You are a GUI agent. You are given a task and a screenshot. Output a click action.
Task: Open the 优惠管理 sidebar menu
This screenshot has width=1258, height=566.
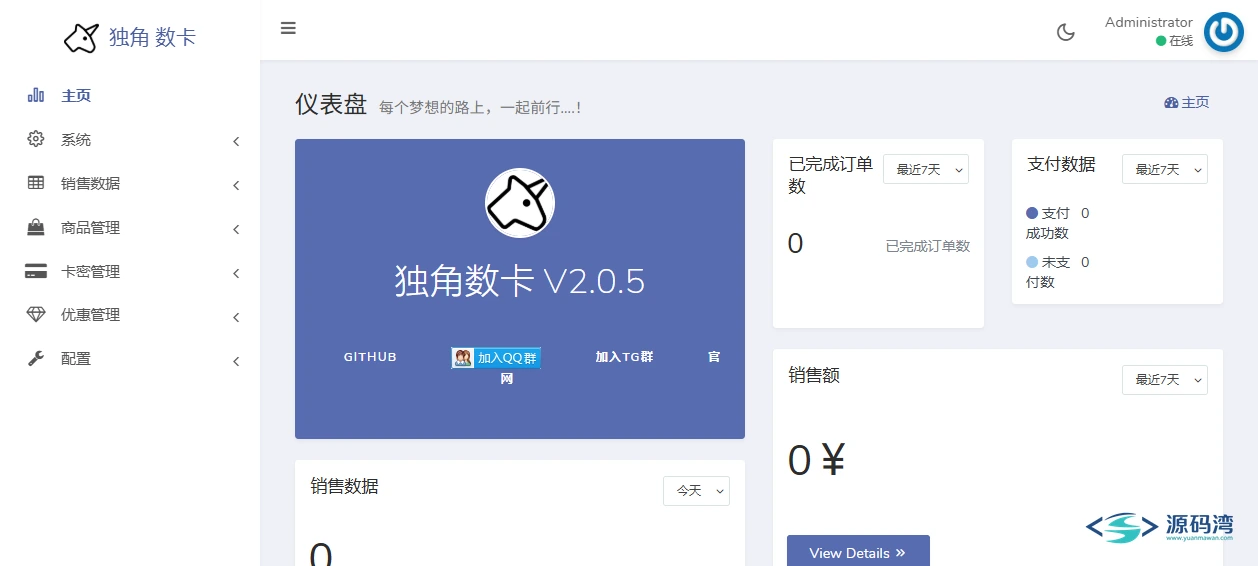tap(130, 314)
